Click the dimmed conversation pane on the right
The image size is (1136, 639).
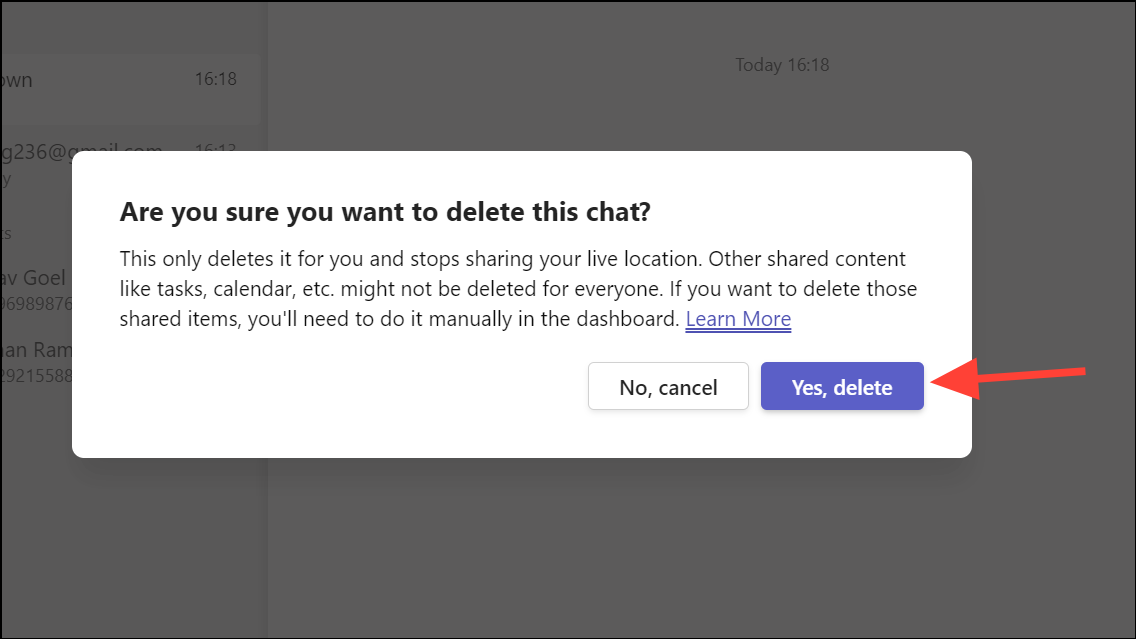[700, 550]
